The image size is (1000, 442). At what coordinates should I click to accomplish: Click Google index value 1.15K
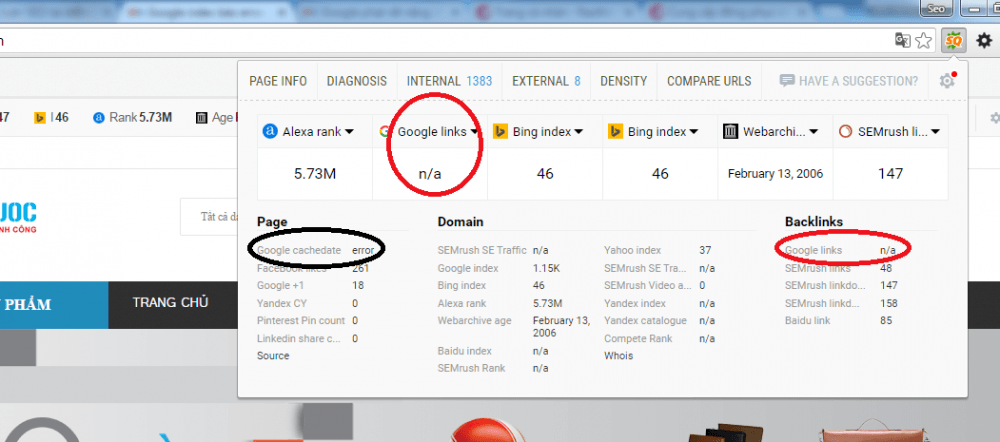tap(546, 269)
